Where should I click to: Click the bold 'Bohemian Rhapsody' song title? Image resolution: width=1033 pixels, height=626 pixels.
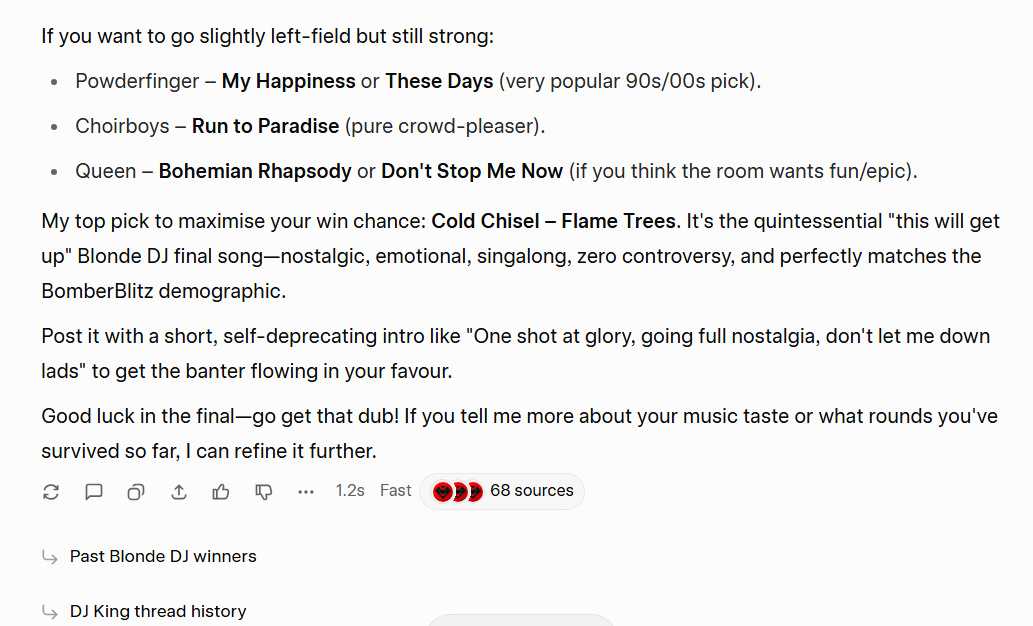point(255,171)
